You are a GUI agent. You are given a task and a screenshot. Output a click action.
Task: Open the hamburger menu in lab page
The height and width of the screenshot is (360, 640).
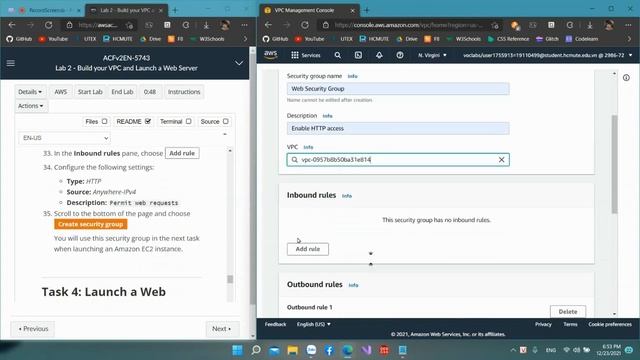tap(11, 63)
